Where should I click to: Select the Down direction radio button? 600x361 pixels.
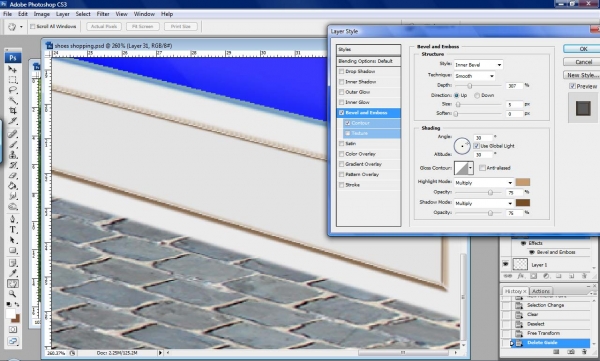tap(477, 95)
